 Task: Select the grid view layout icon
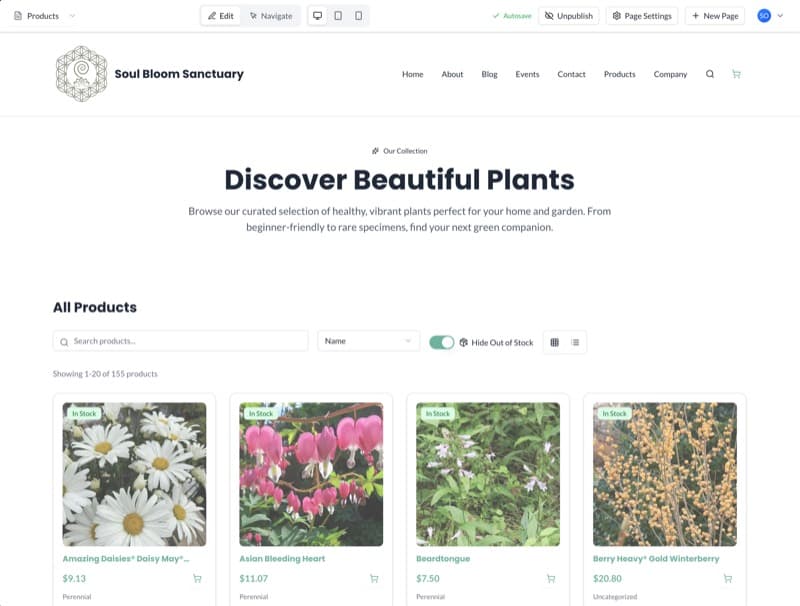pyautogui.click(x=557, y=341)
